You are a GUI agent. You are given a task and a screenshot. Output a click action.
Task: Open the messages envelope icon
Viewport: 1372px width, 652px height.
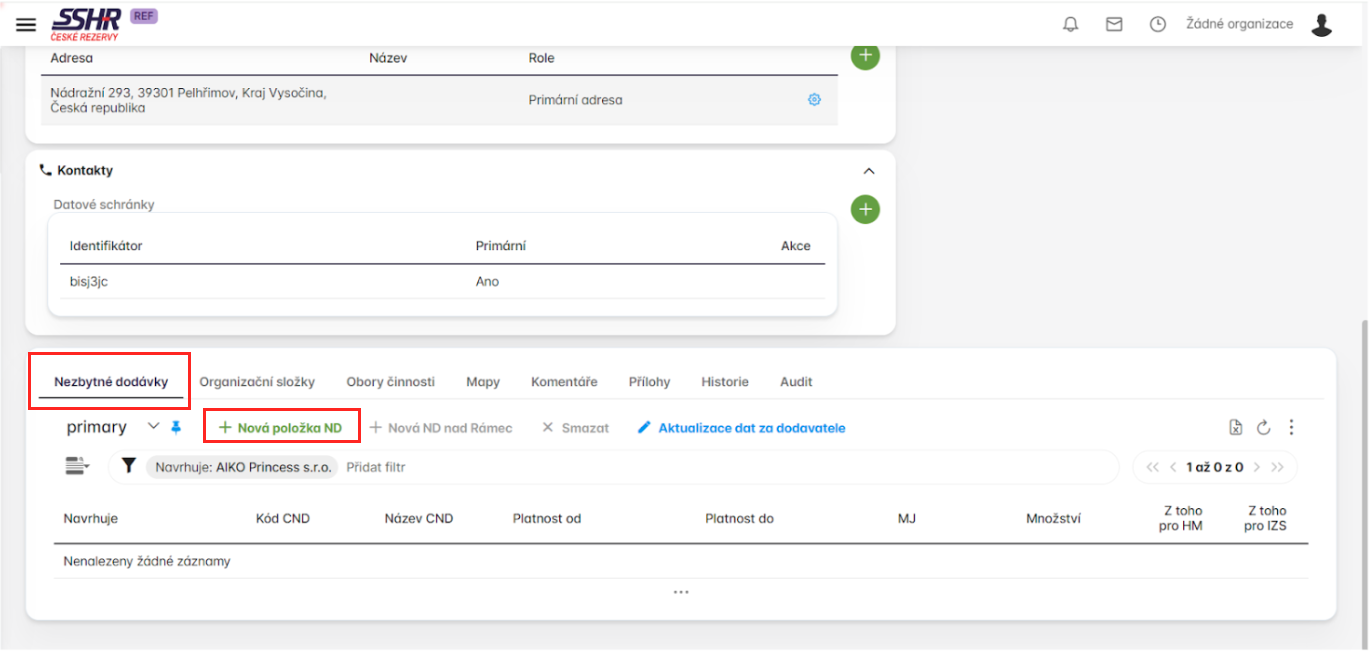1114,25
